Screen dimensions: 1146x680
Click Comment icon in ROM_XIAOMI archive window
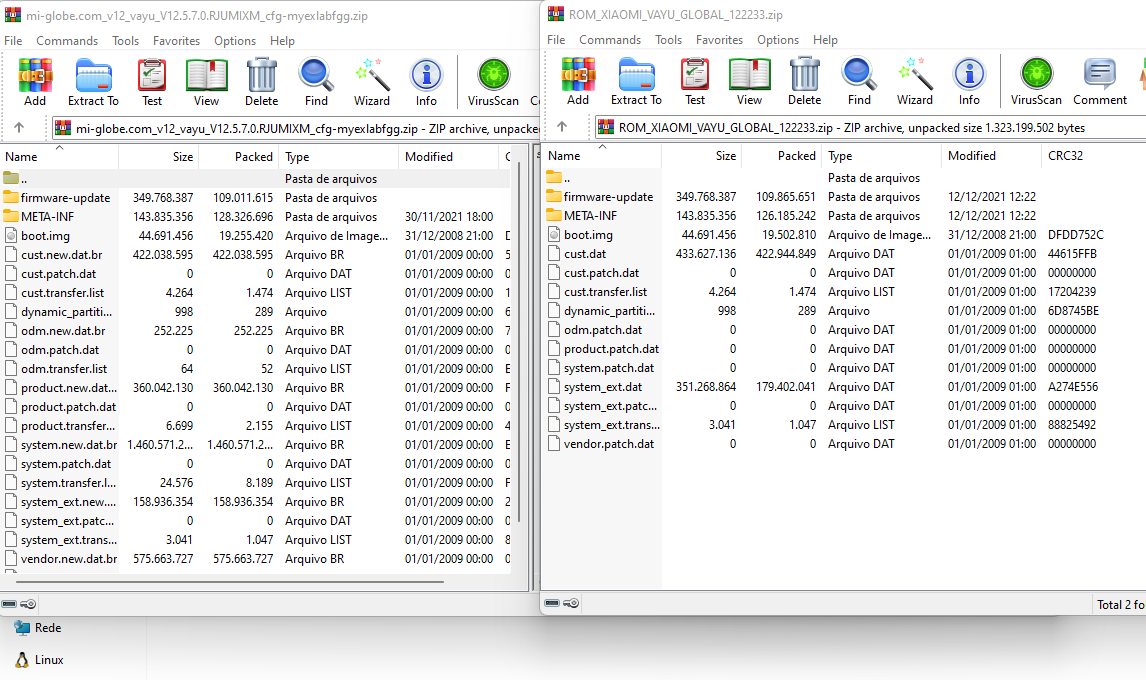(1100, 81)
